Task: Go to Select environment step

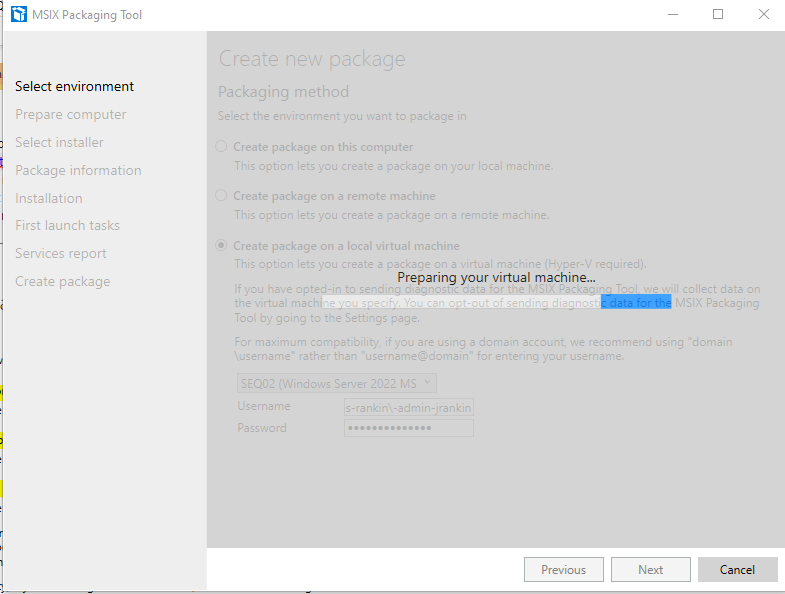Action: 74,87
